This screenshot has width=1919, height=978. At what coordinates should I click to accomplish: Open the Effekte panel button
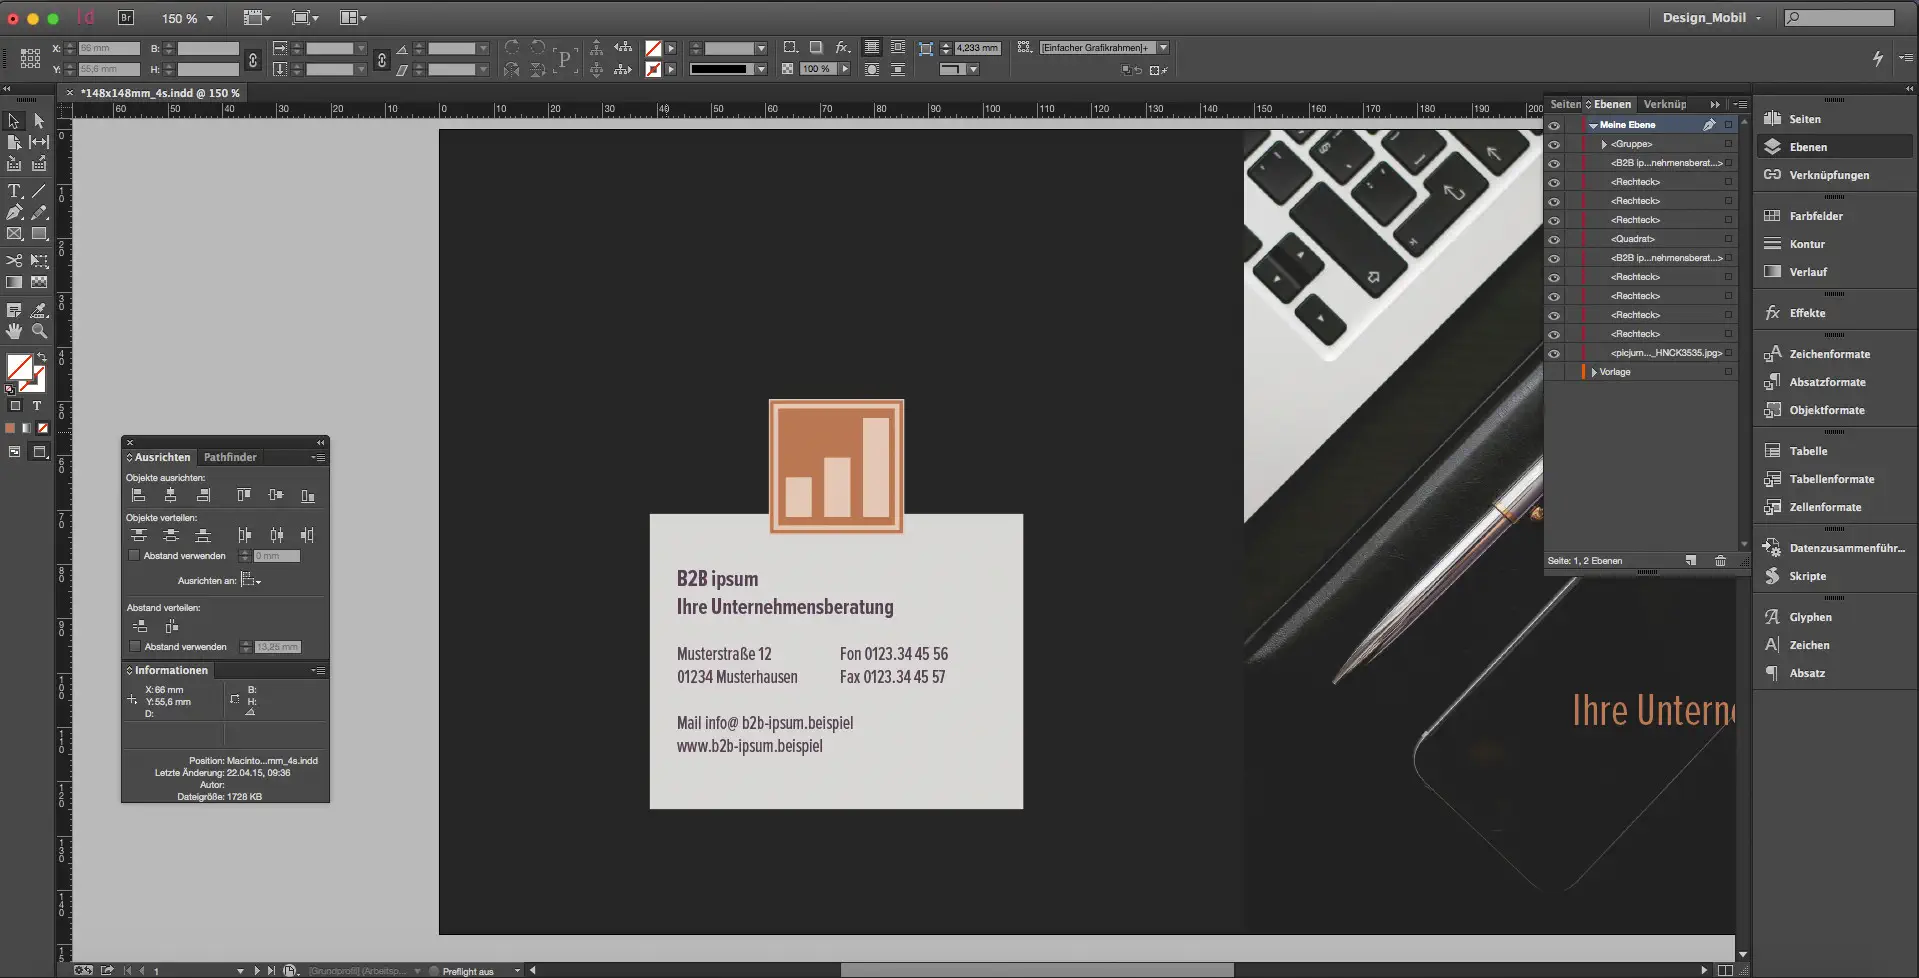click(1806, 313)
